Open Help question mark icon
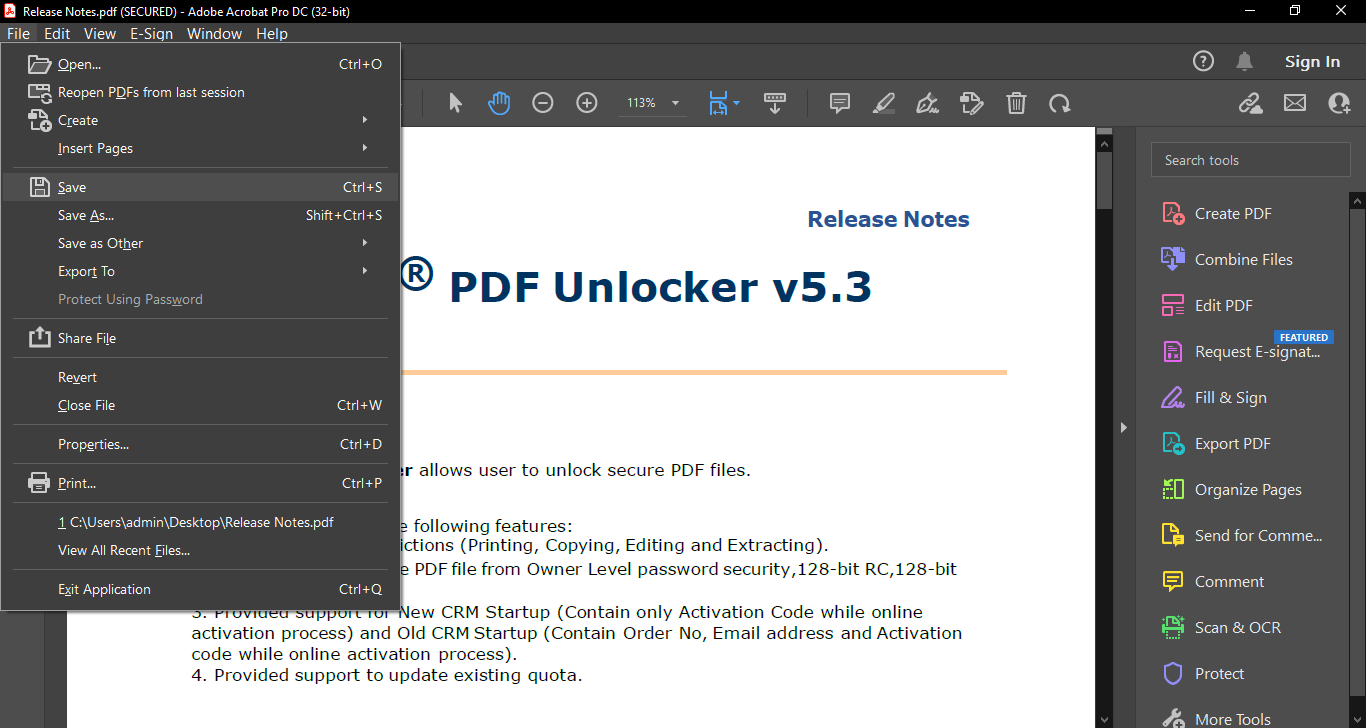Image resolution: width=1366 pixels, height=728 pixels. pos(1203,61)
